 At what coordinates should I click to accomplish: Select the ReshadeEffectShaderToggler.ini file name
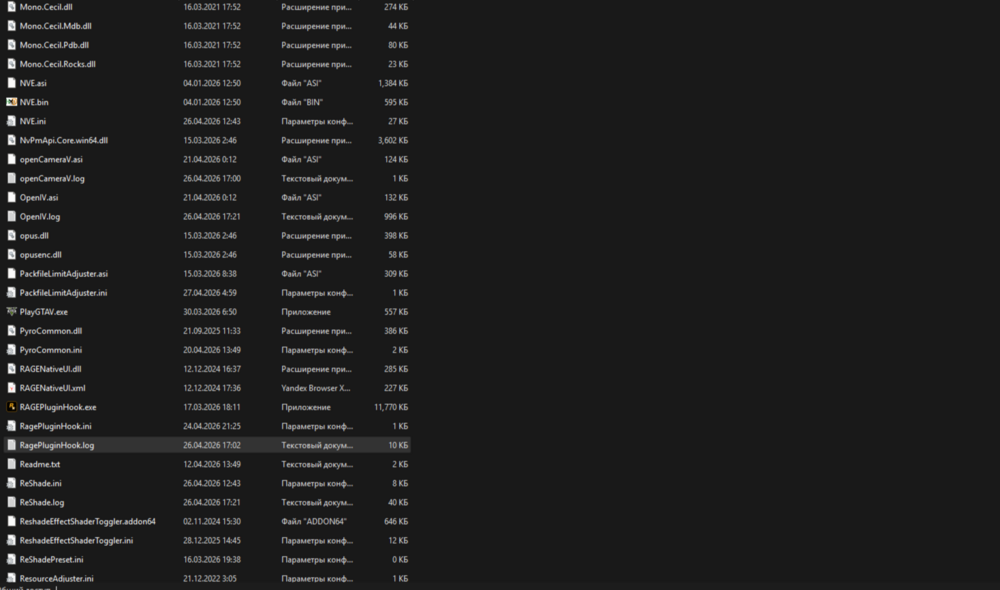pos(77,540)
